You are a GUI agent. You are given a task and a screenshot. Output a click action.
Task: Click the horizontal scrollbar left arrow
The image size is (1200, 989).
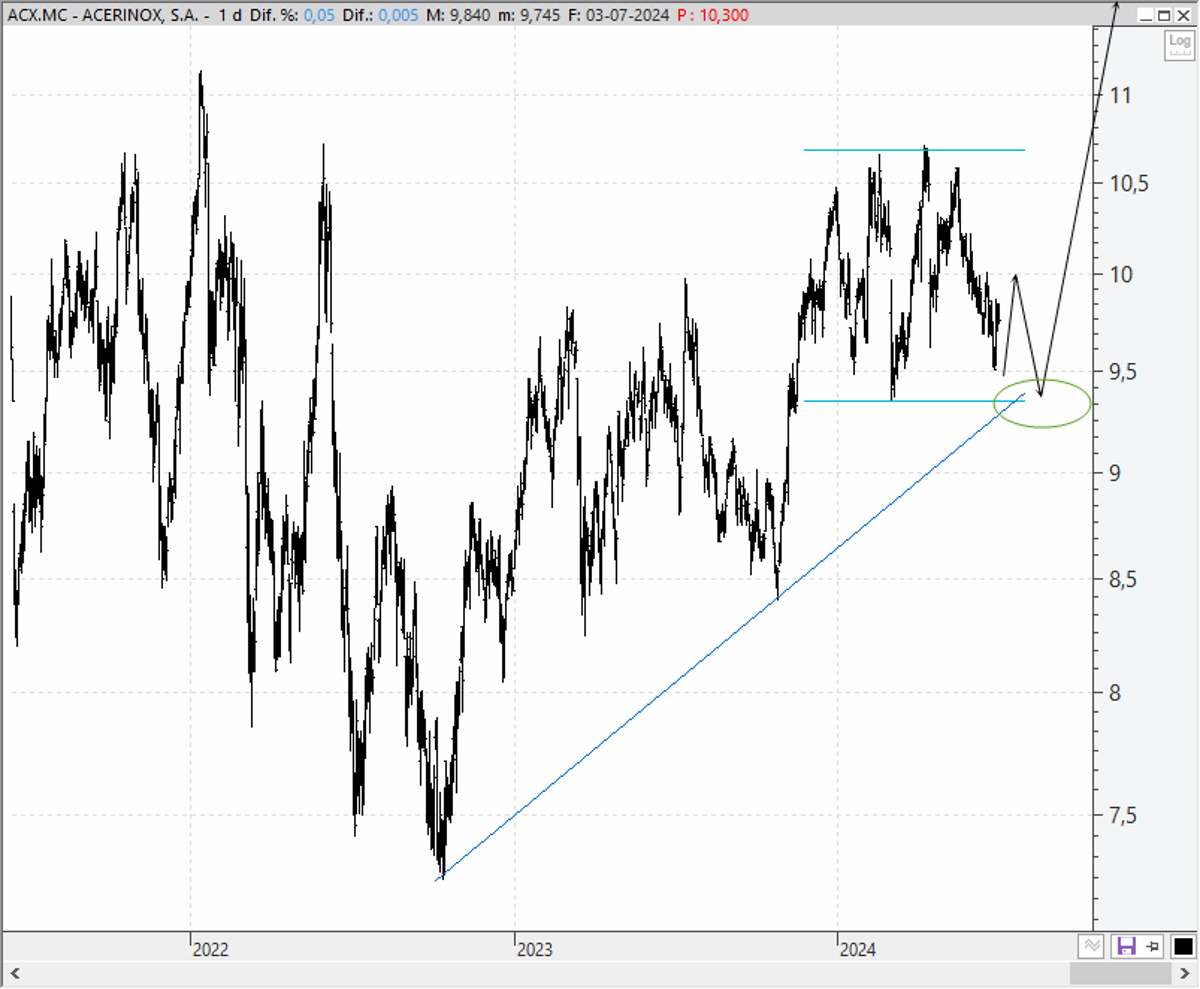13,973
